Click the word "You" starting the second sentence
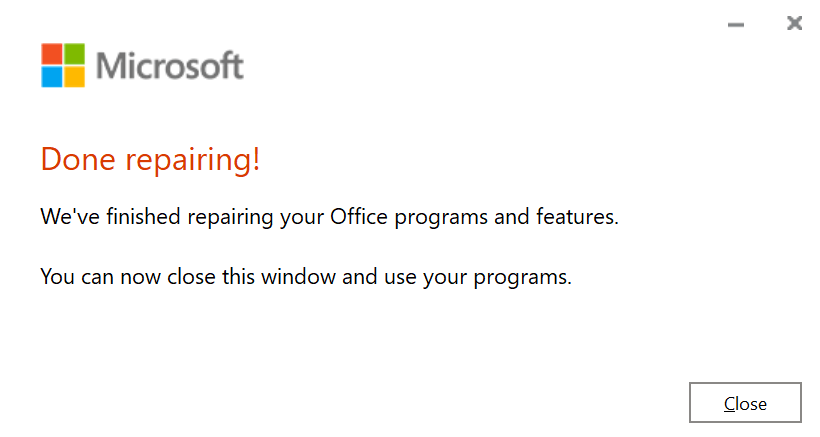Screen dimensions: 820x437 tap(56, 277)
